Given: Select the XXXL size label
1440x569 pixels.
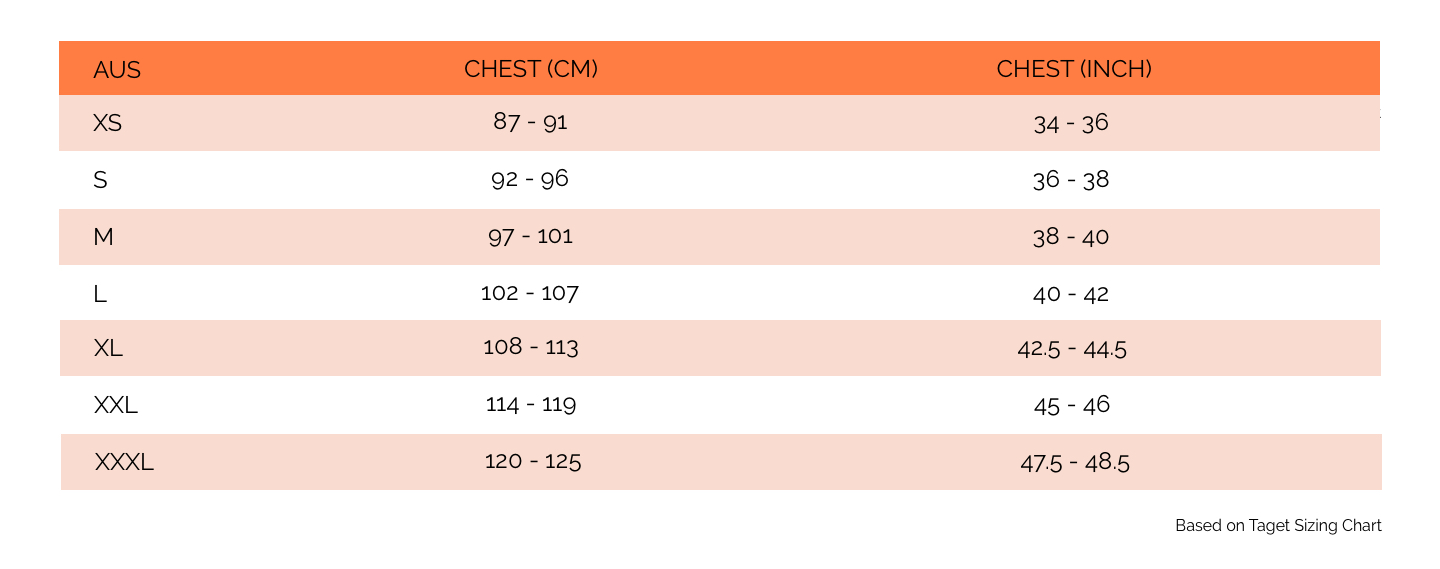Looking at the screenshot, I should 124,463.
